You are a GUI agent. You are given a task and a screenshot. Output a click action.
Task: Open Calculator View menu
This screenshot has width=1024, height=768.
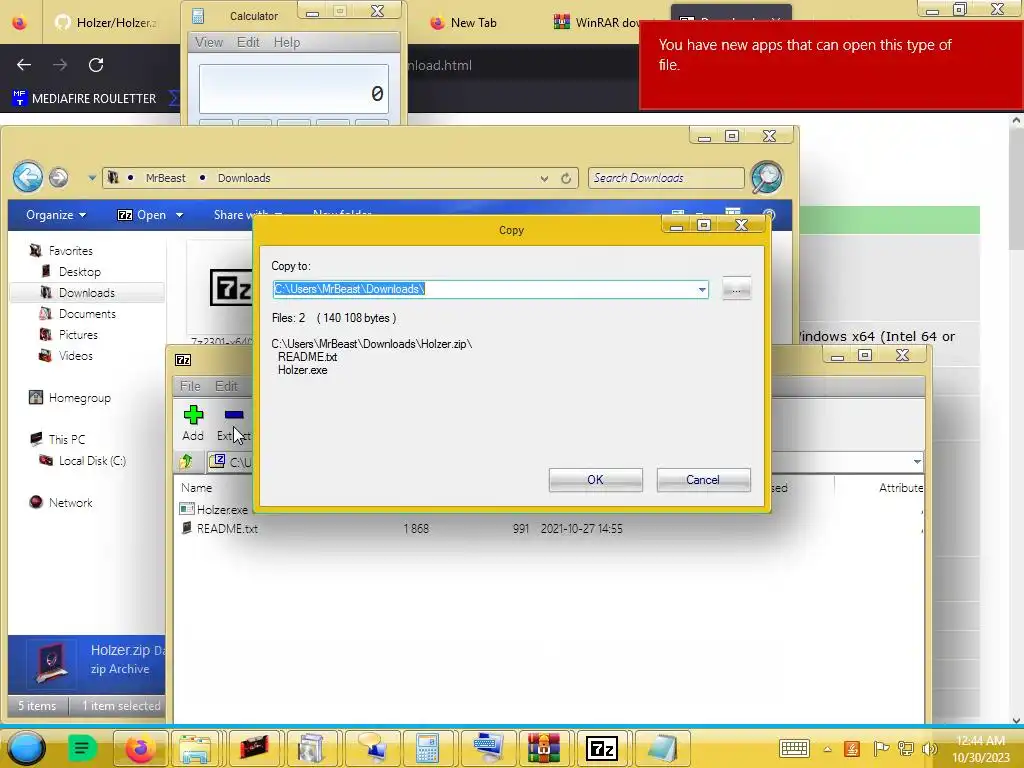209,42
